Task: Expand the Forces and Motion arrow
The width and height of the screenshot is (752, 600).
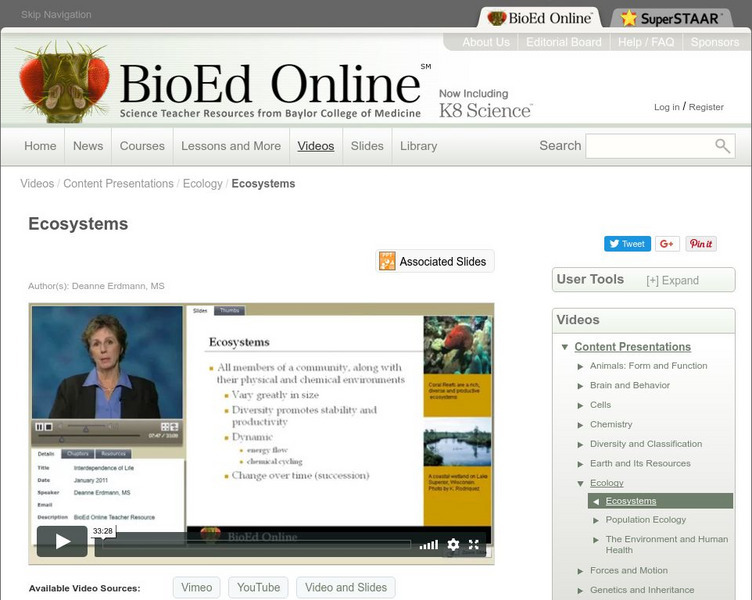Action: coord(580,571)
